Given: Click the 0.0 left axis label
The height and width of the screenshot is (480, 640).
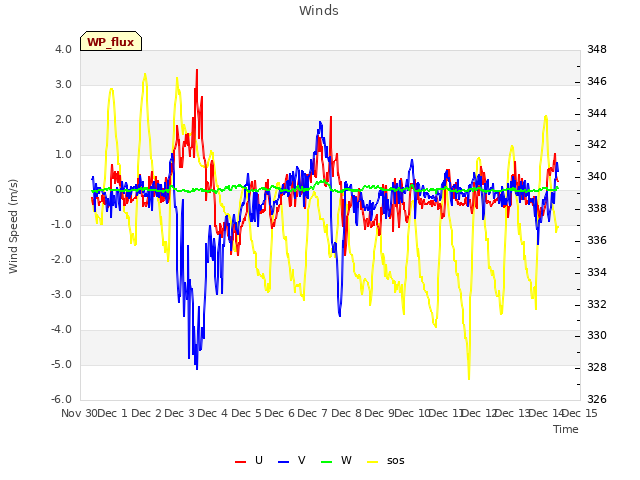Looking at the screenshot, I should 63,190.
